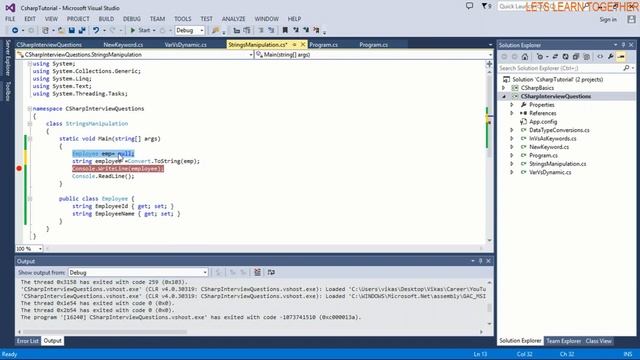Expand the CSharpBasics project node
The height and width of the screenshot is (360, 640).
503,88
